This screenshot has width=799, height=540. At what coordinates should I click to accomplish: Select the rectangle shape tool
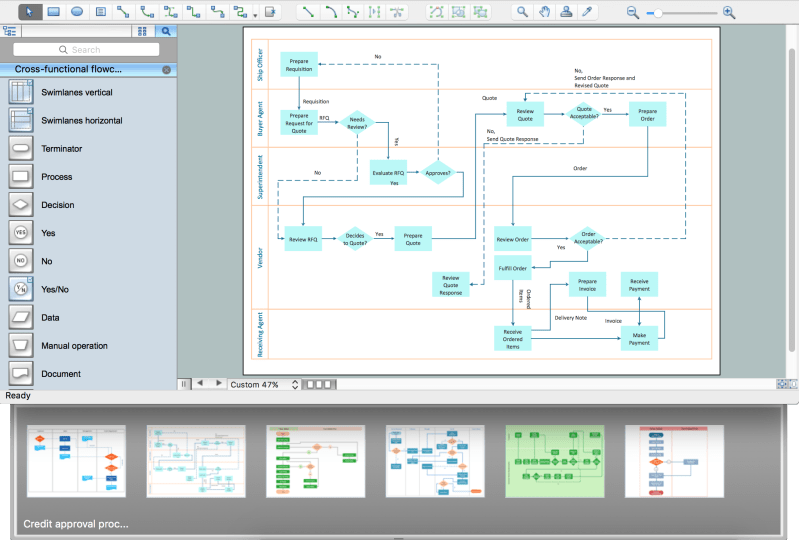pos(54,11)
